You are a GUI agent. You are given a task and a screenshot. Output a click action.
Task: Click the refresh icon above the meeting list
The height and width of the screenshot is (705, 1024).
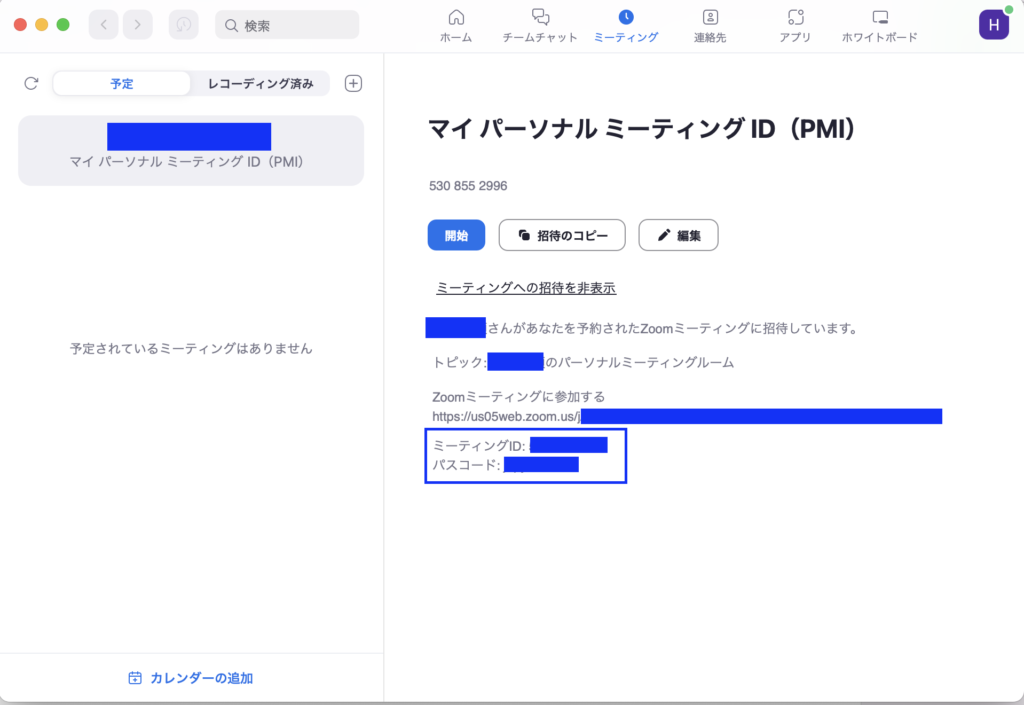(x=31, y=84)
